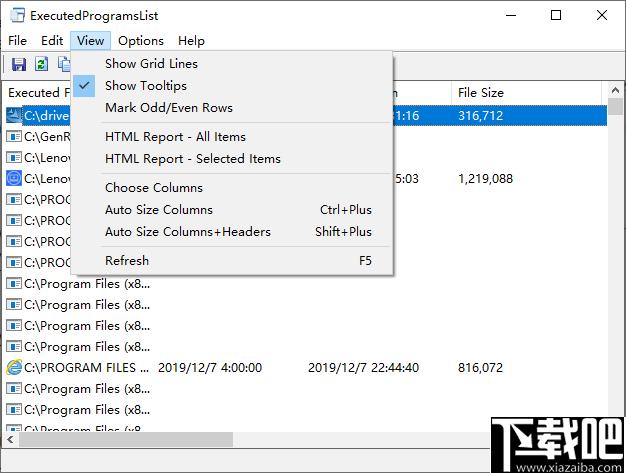Click the ExecutedProgramsList title bar icon
626x473 pixels.
17,15
